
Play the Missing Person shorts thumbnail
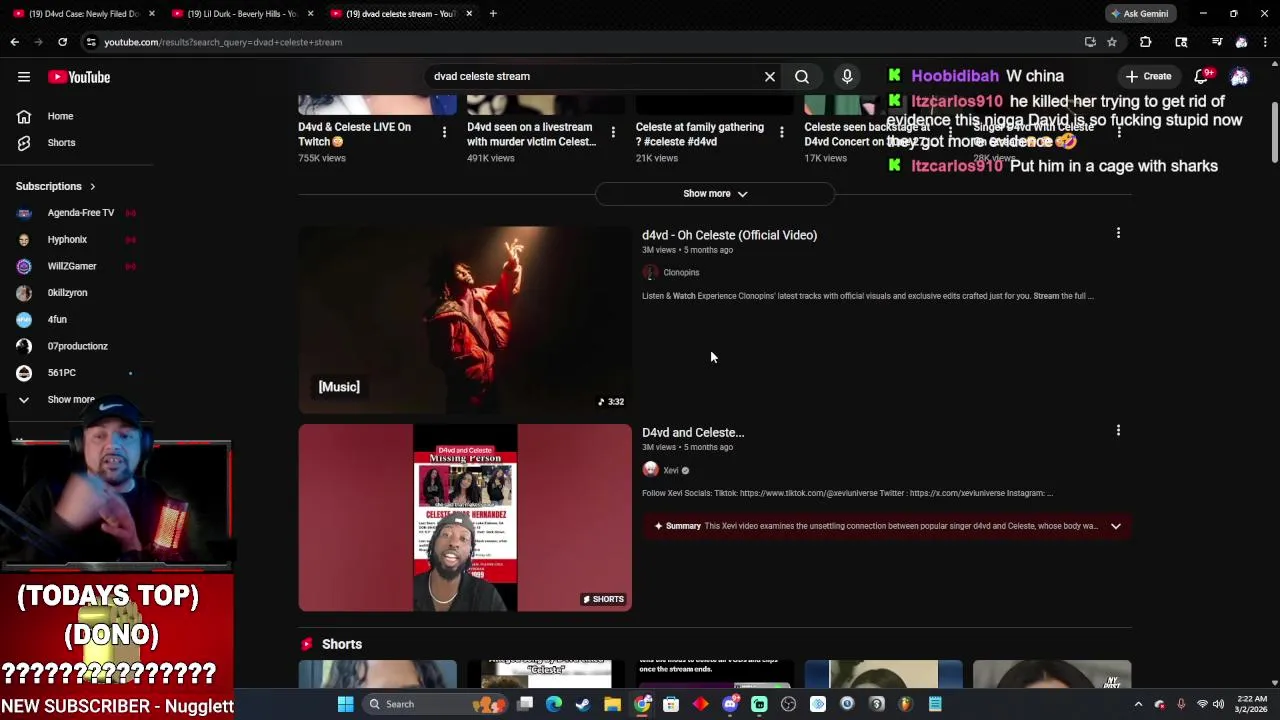(465, 518)
